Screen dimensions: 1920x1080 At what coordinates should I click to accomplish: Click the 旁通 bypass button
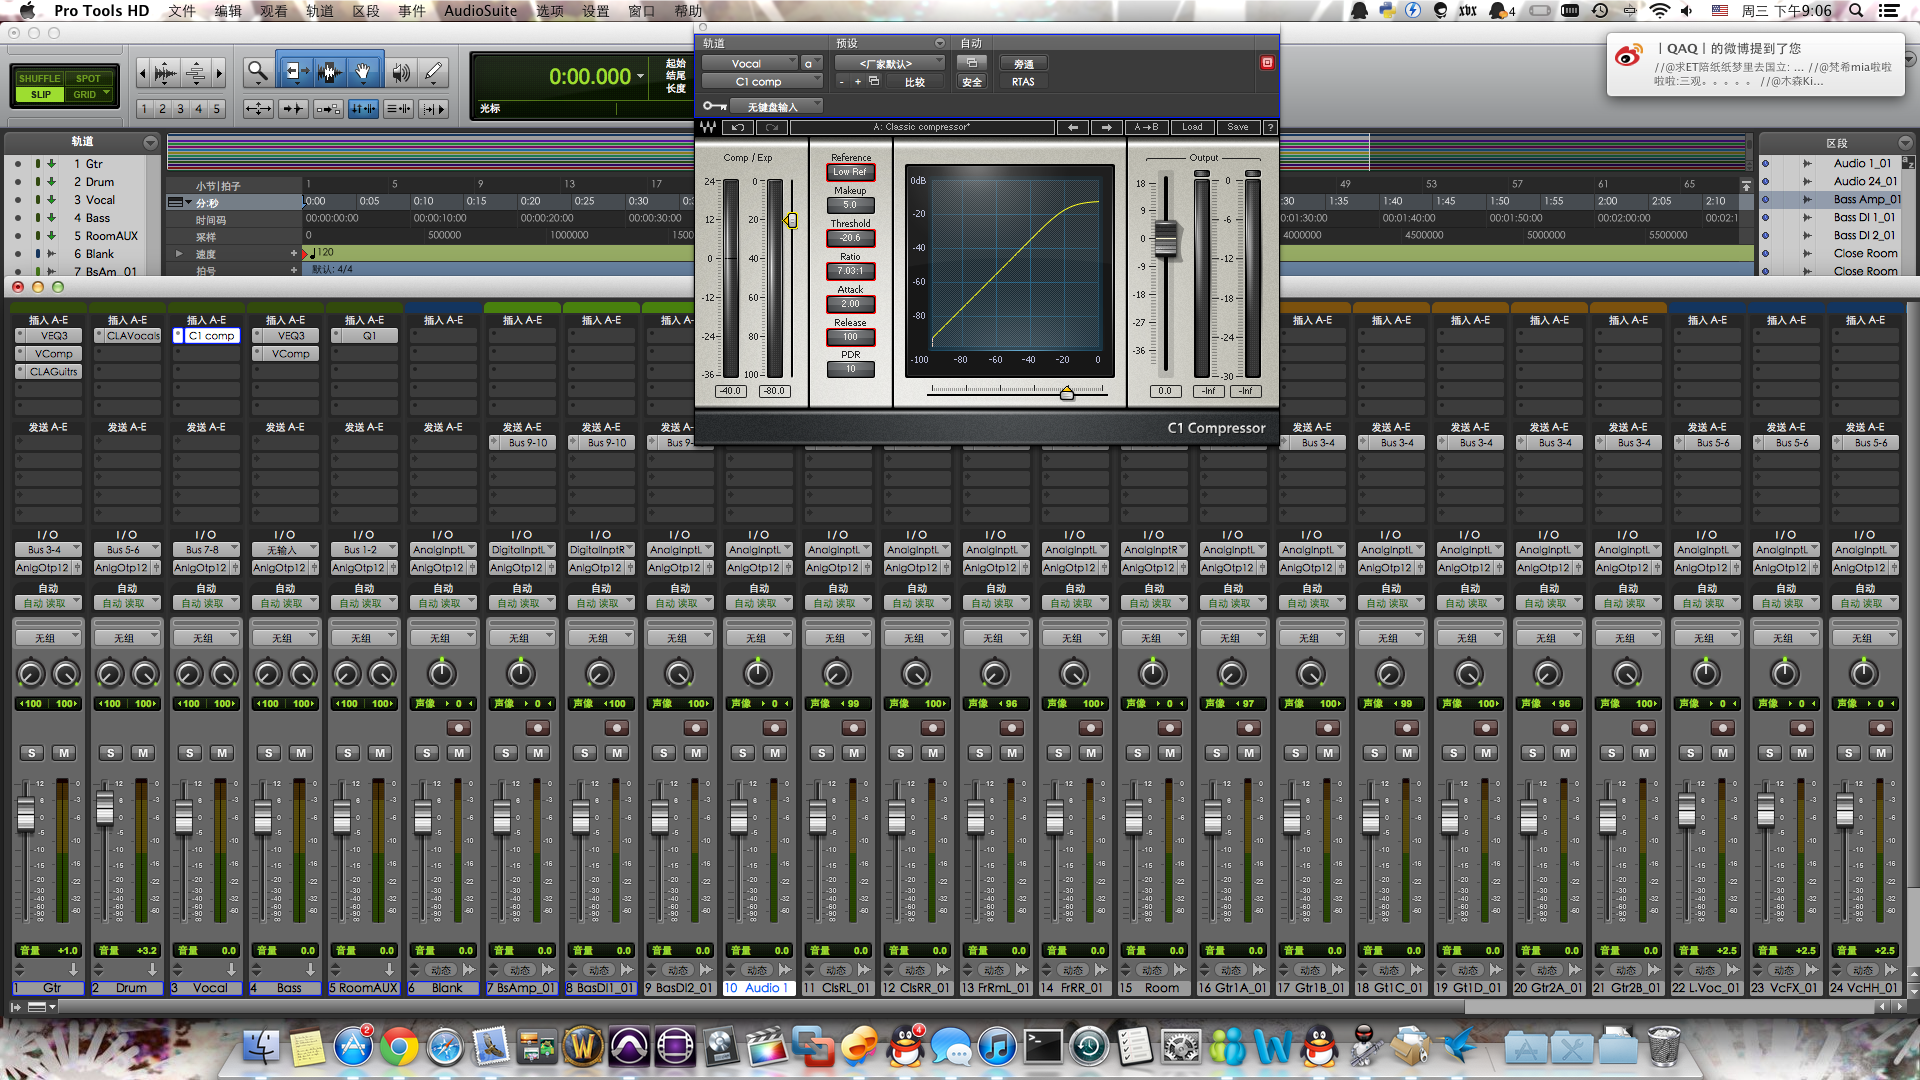click(1023, 64)
